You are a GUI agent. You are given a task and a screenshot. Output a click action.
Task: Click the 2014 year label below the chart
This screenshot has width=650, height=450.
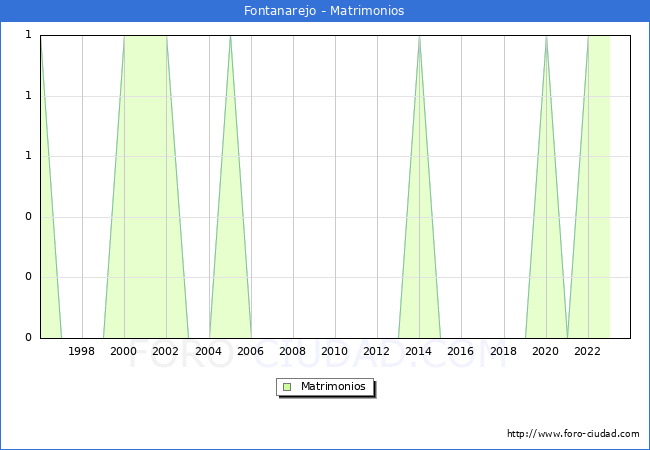click(x=418, y=351)
